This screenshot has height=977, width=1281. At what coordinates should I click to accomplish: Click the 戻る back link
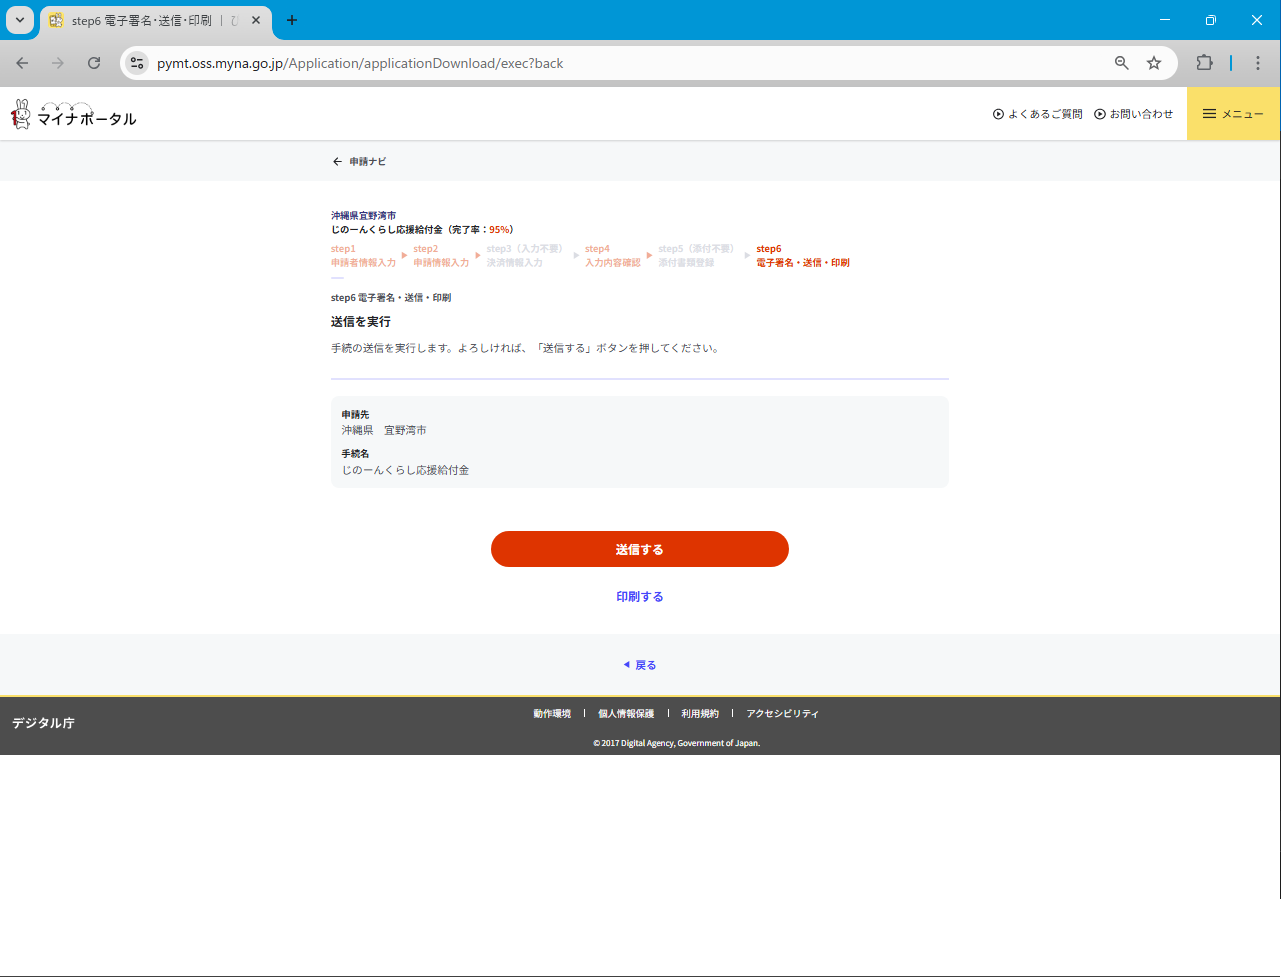(640, 665)
